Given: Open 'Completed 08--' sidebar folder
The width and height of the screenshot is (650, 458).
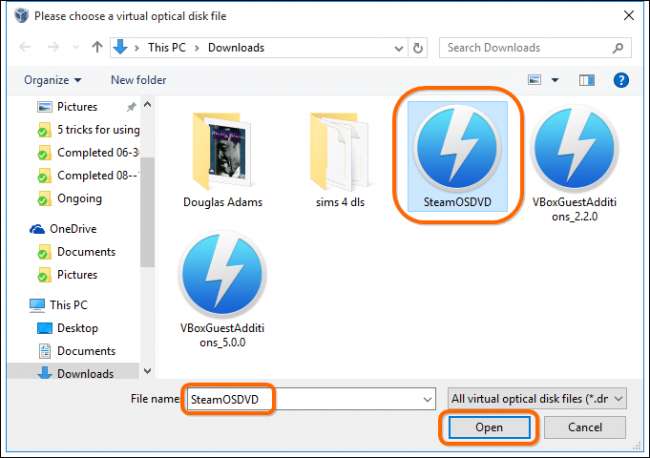Looking at the screenshot, I should coord(87,175).
